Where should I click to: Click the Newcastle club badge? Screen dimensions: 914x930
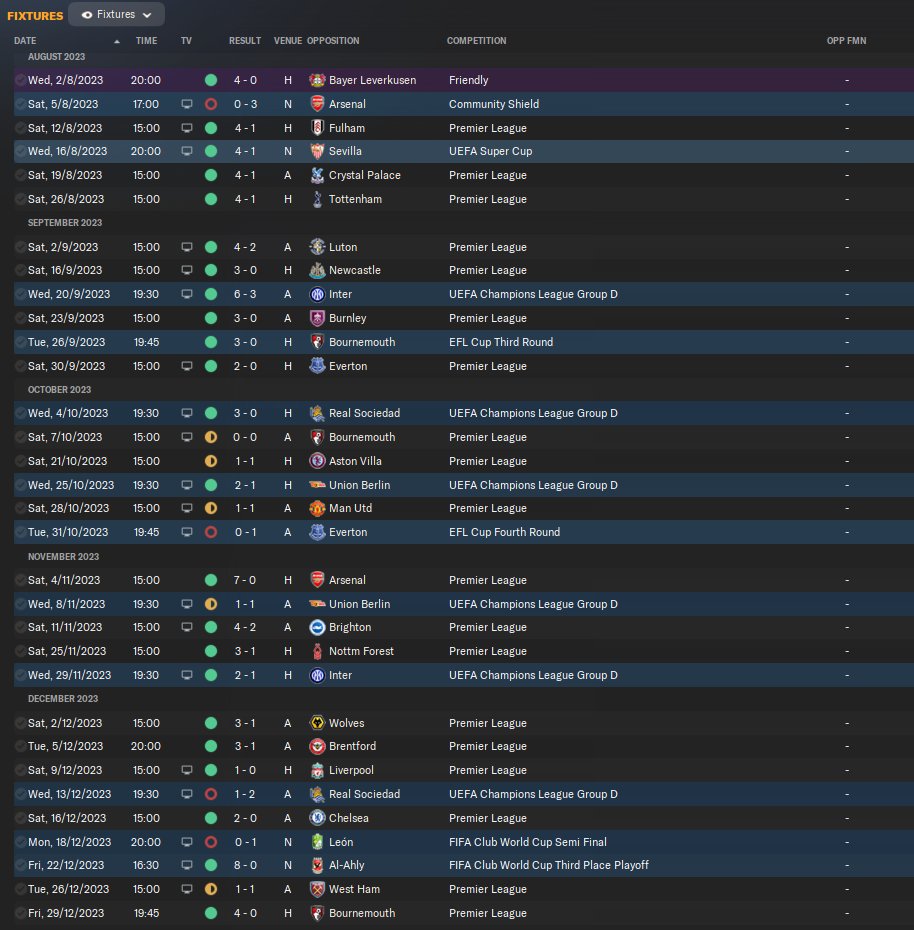[317, 270]
